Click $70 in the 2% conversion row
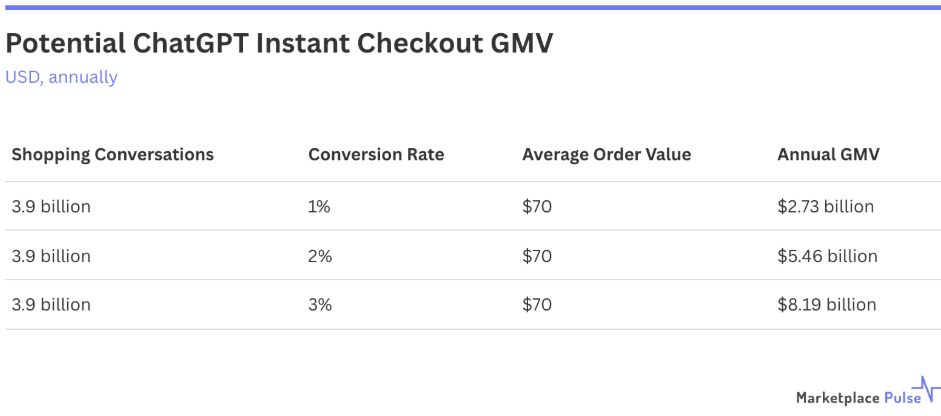Viewport: 941px width, 416px height. click(x=537, y=256)
